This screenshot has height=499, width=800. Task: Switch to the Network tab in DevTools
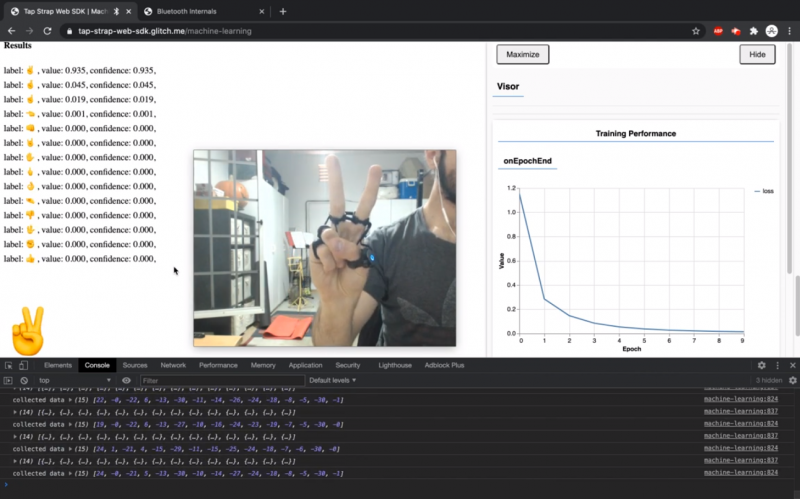173,366
